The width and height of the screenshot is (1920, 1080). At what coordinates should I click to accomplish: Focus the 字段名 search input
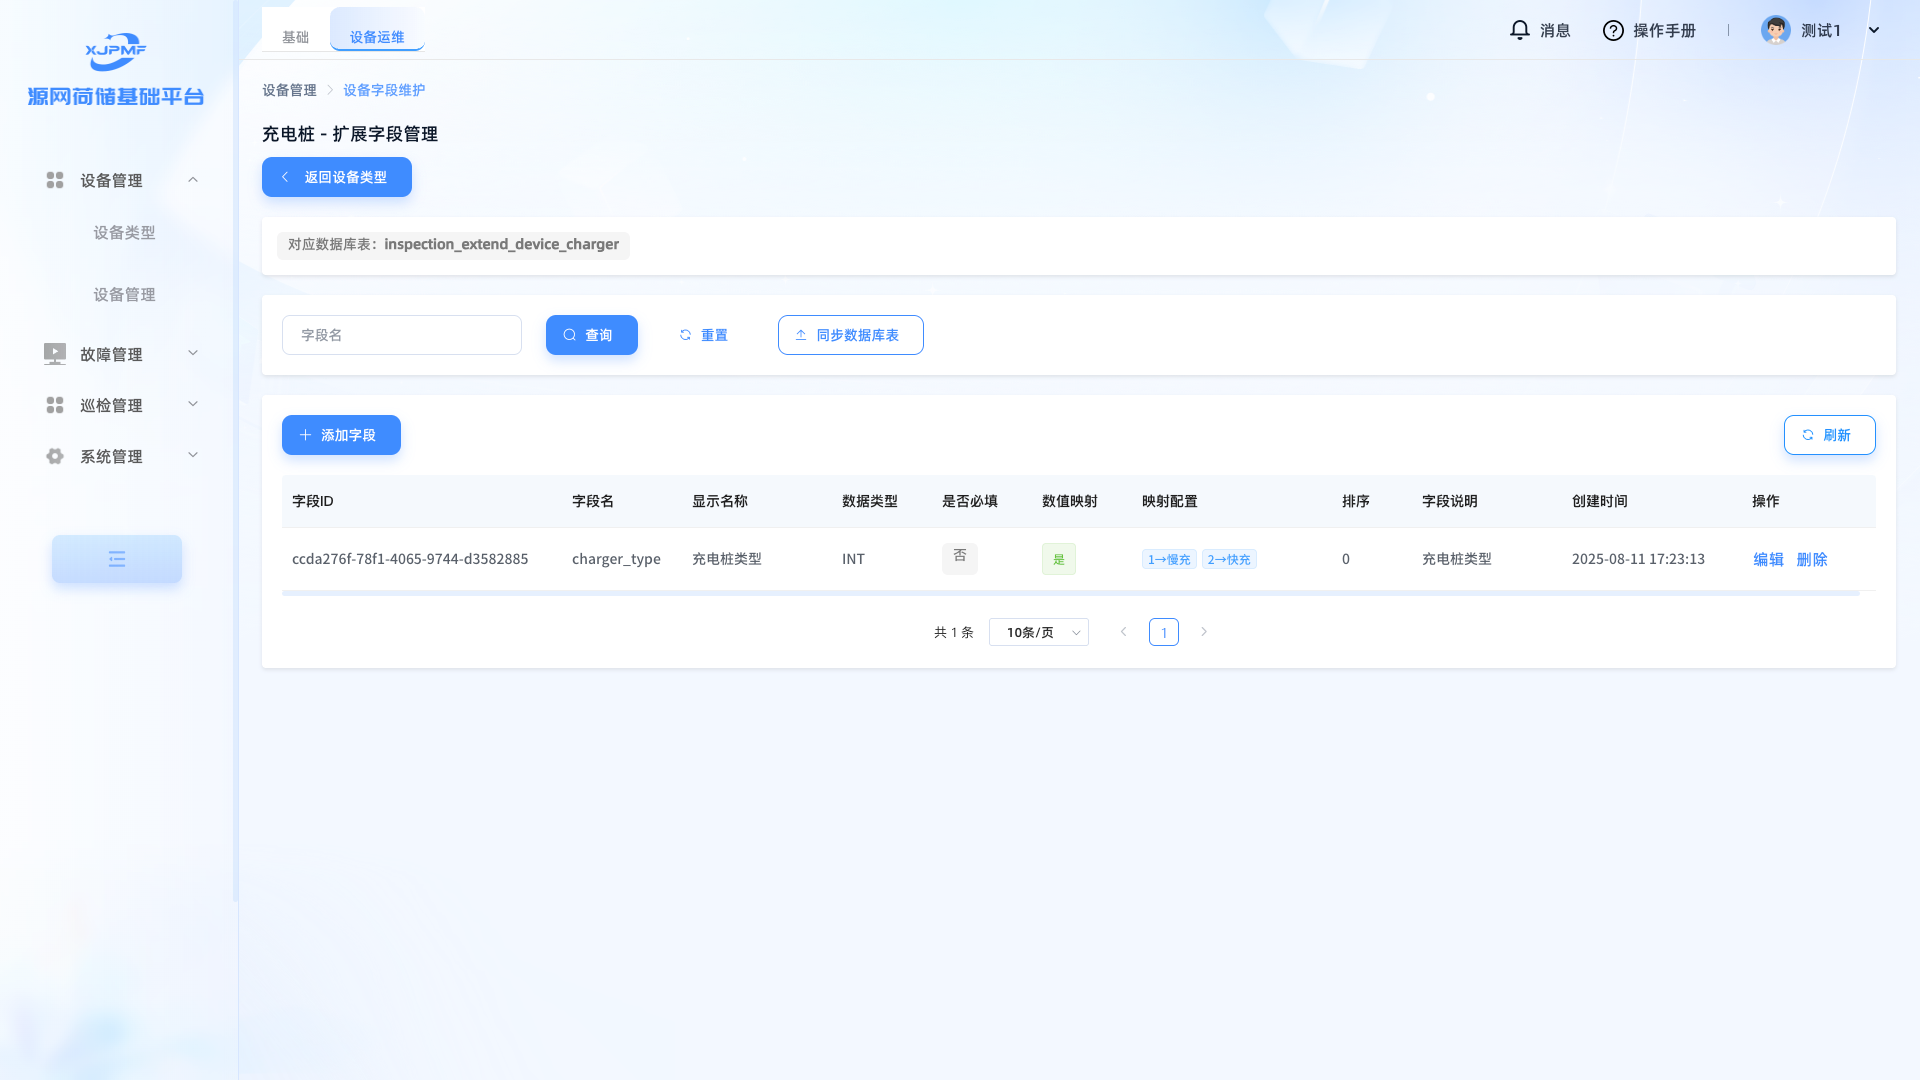point(401,335)
